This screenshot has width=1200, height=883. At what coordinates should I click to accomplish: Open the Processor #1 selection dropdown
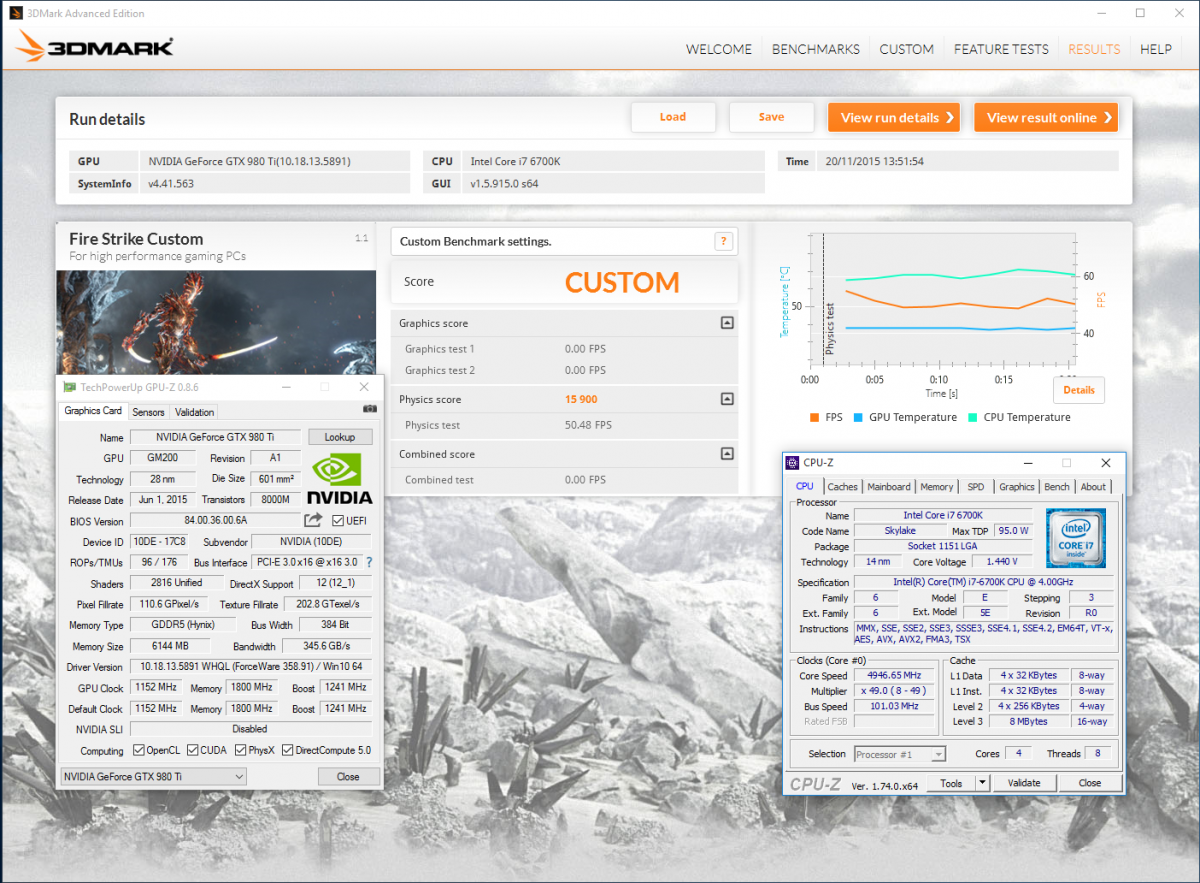click(900, 754)
